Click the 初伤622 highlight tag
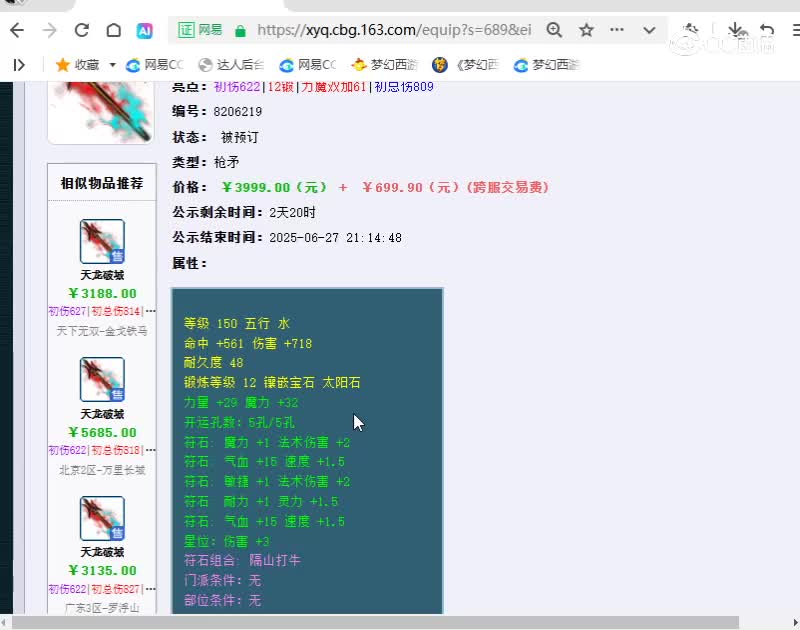 click(237, 87)
